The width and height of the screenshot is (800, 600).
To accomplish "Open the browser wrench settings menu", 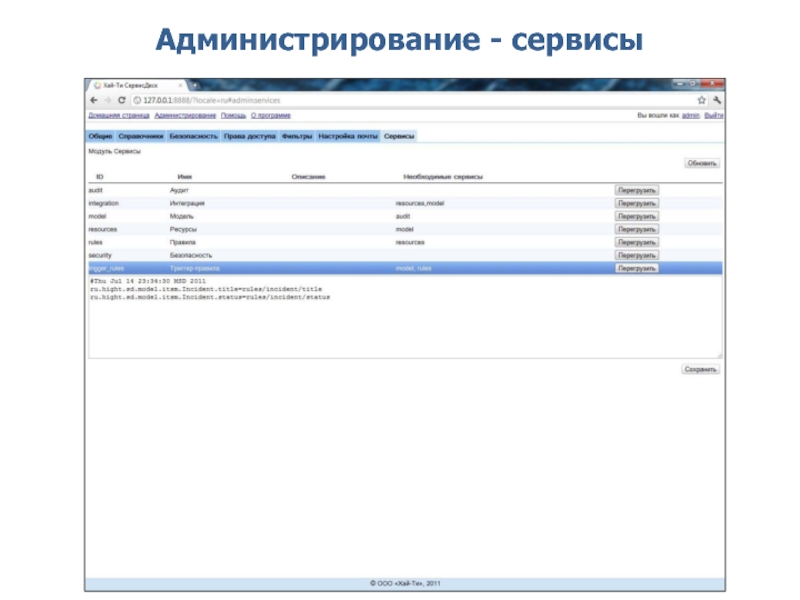I will coord(718,100).
